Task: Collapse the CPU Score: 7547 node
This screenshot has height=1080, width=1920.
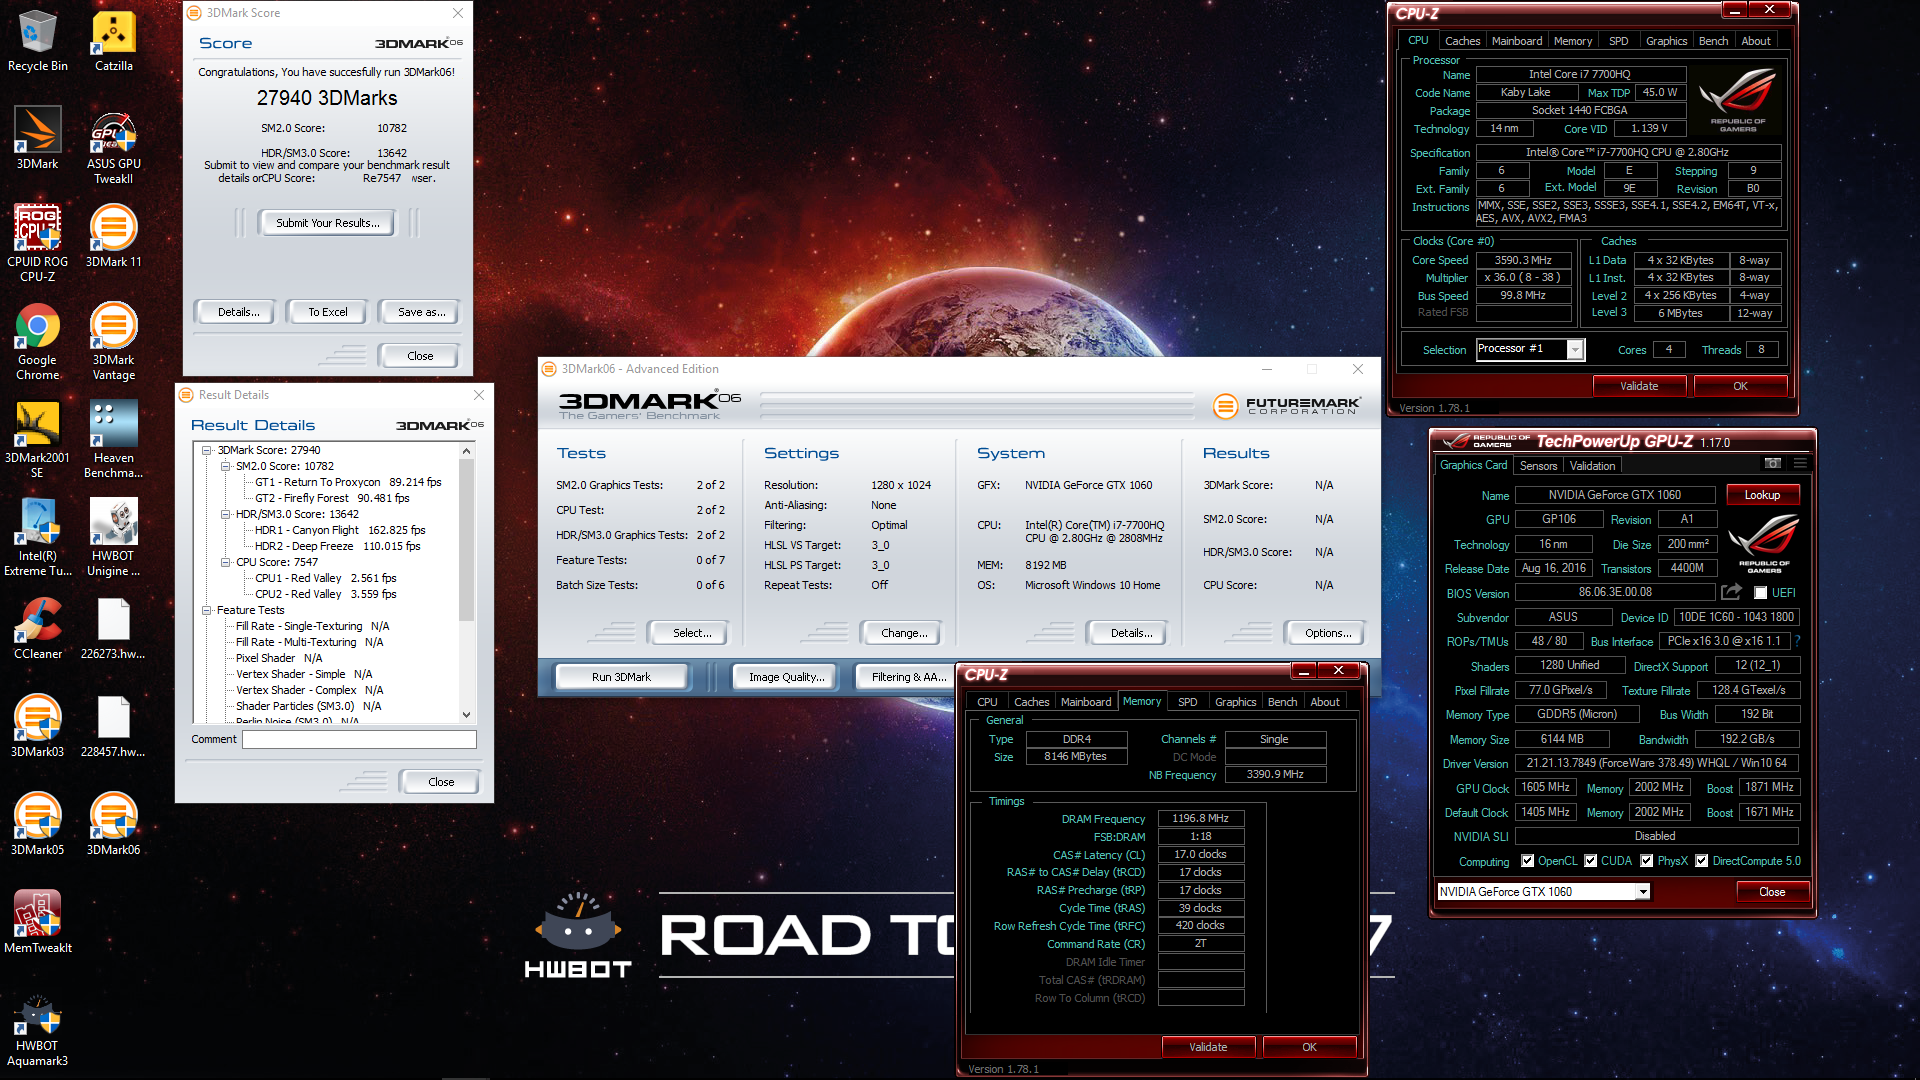Action: (x=226, y=562)
